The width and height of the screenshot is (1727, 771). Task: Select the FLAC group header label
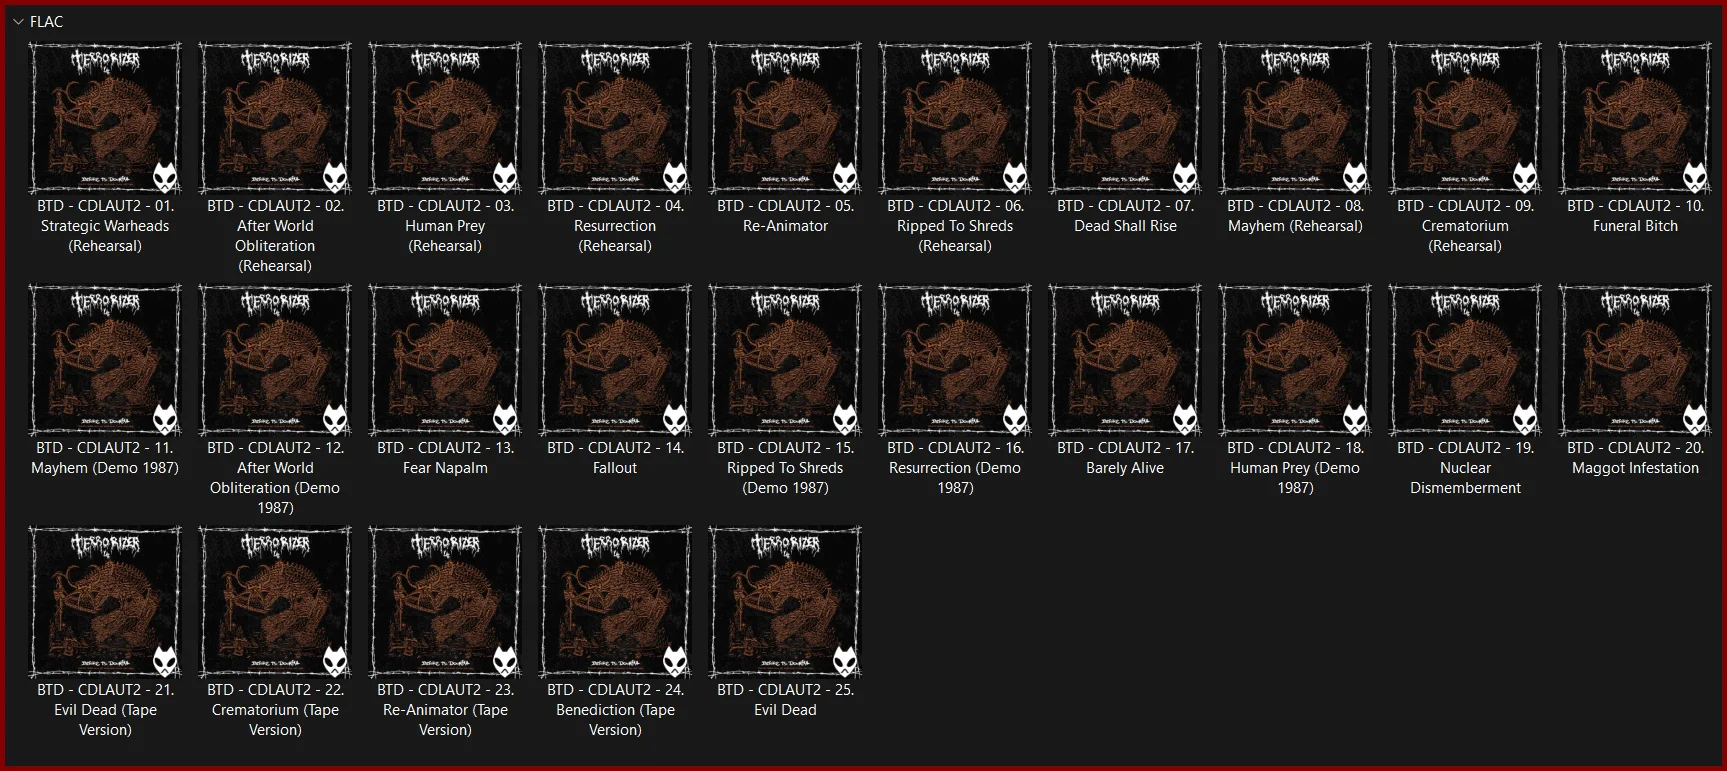pyautogui.click(x=46, y=21)
